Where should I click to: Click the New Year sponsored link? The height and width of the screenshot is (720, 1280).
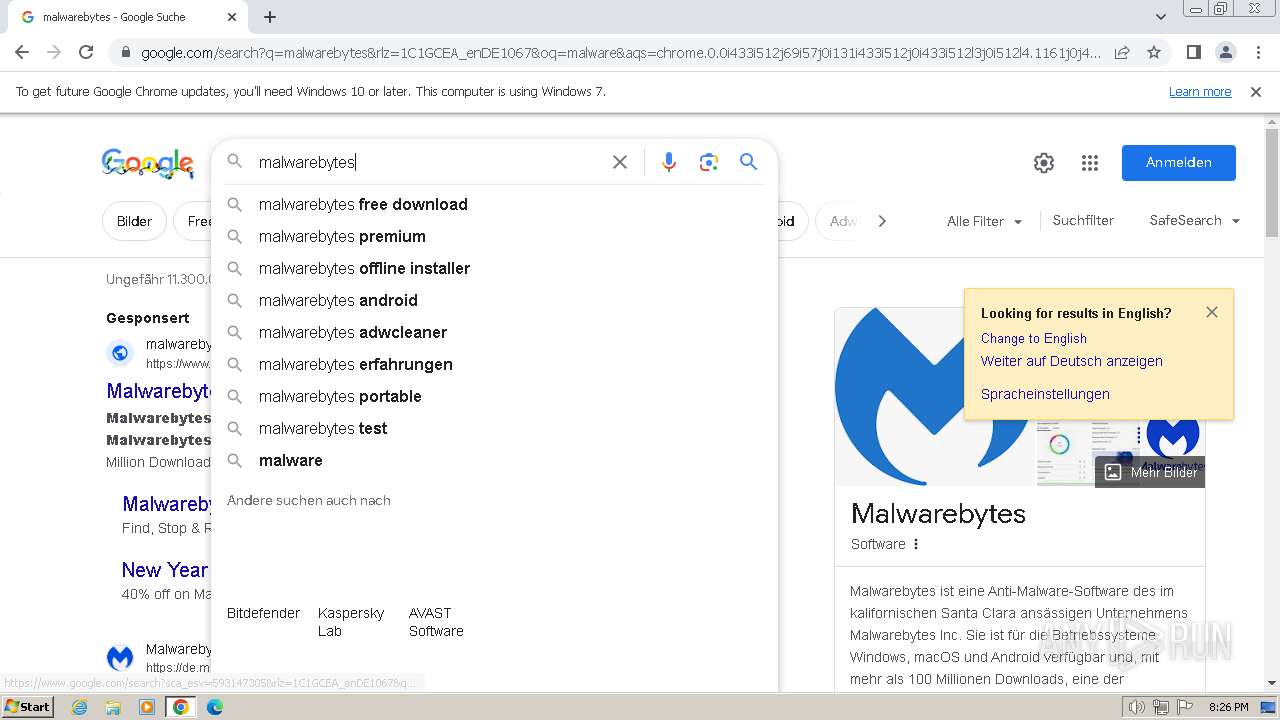coord(165,570)
